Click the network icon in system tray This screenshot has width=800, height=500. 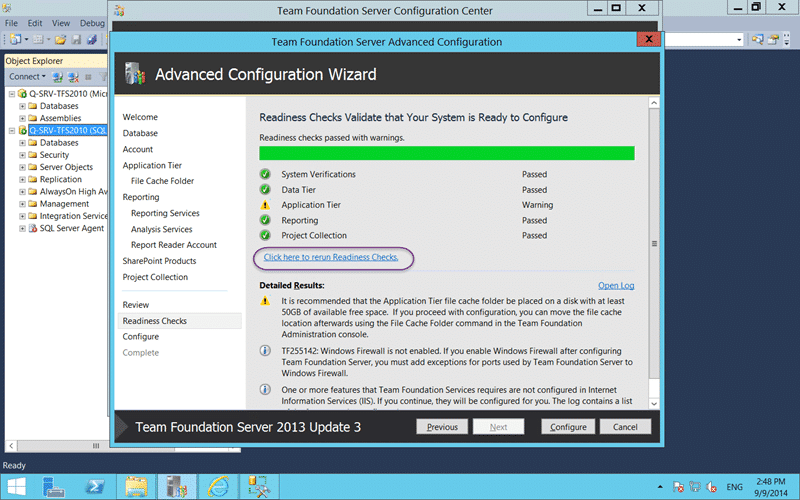click(695, 487)
